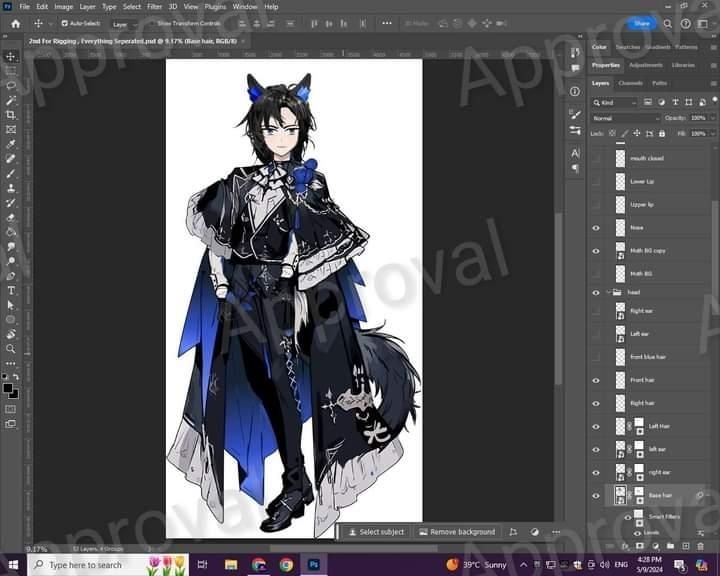Hide the Base hair layer

pos(596,496)
